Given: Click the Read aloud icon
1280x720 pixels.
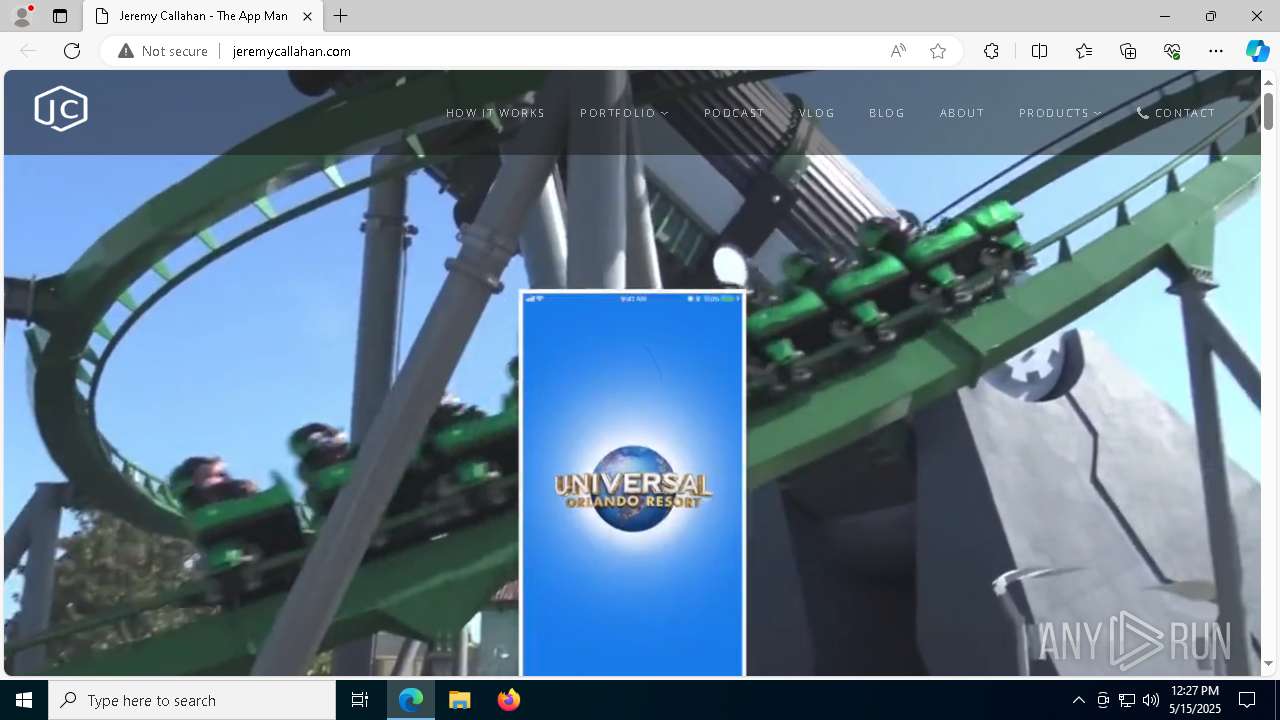Looking at the screenshot, I should (x=898, y=51).
